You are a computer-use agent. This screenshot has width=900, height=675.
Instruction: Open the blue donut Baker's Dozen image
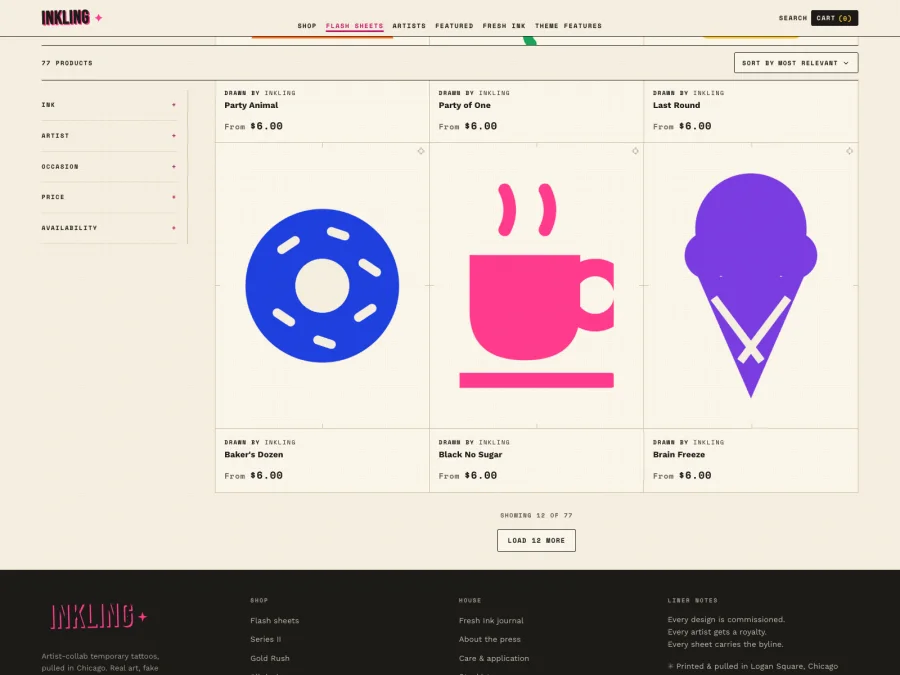(x=322, y=285)
